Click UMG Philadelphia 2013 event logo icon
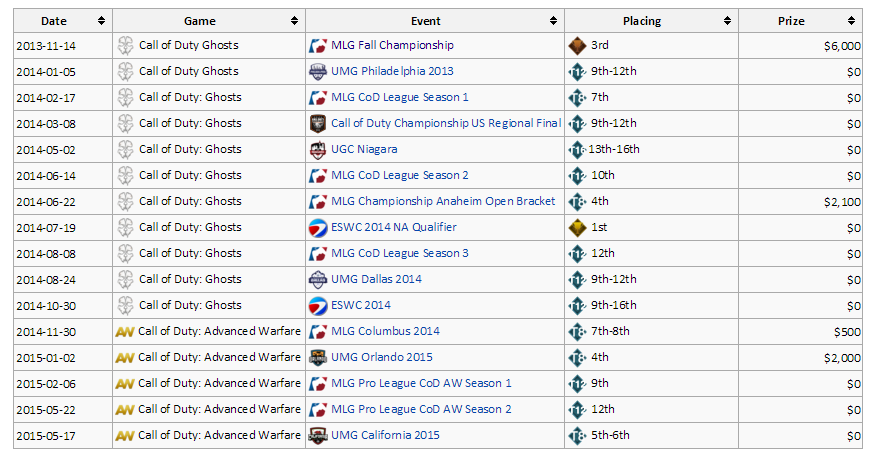The width and height of the screenshot is (873, 457). (x=318, y=72)
